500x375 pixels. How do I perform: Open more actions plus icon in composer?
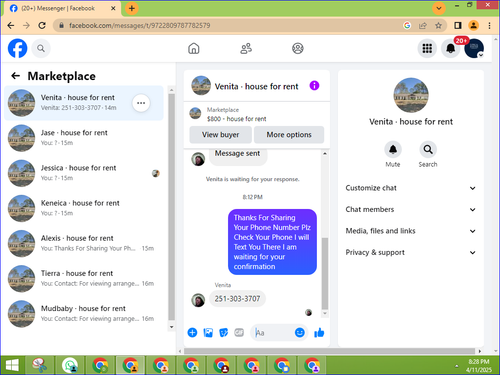192,332
